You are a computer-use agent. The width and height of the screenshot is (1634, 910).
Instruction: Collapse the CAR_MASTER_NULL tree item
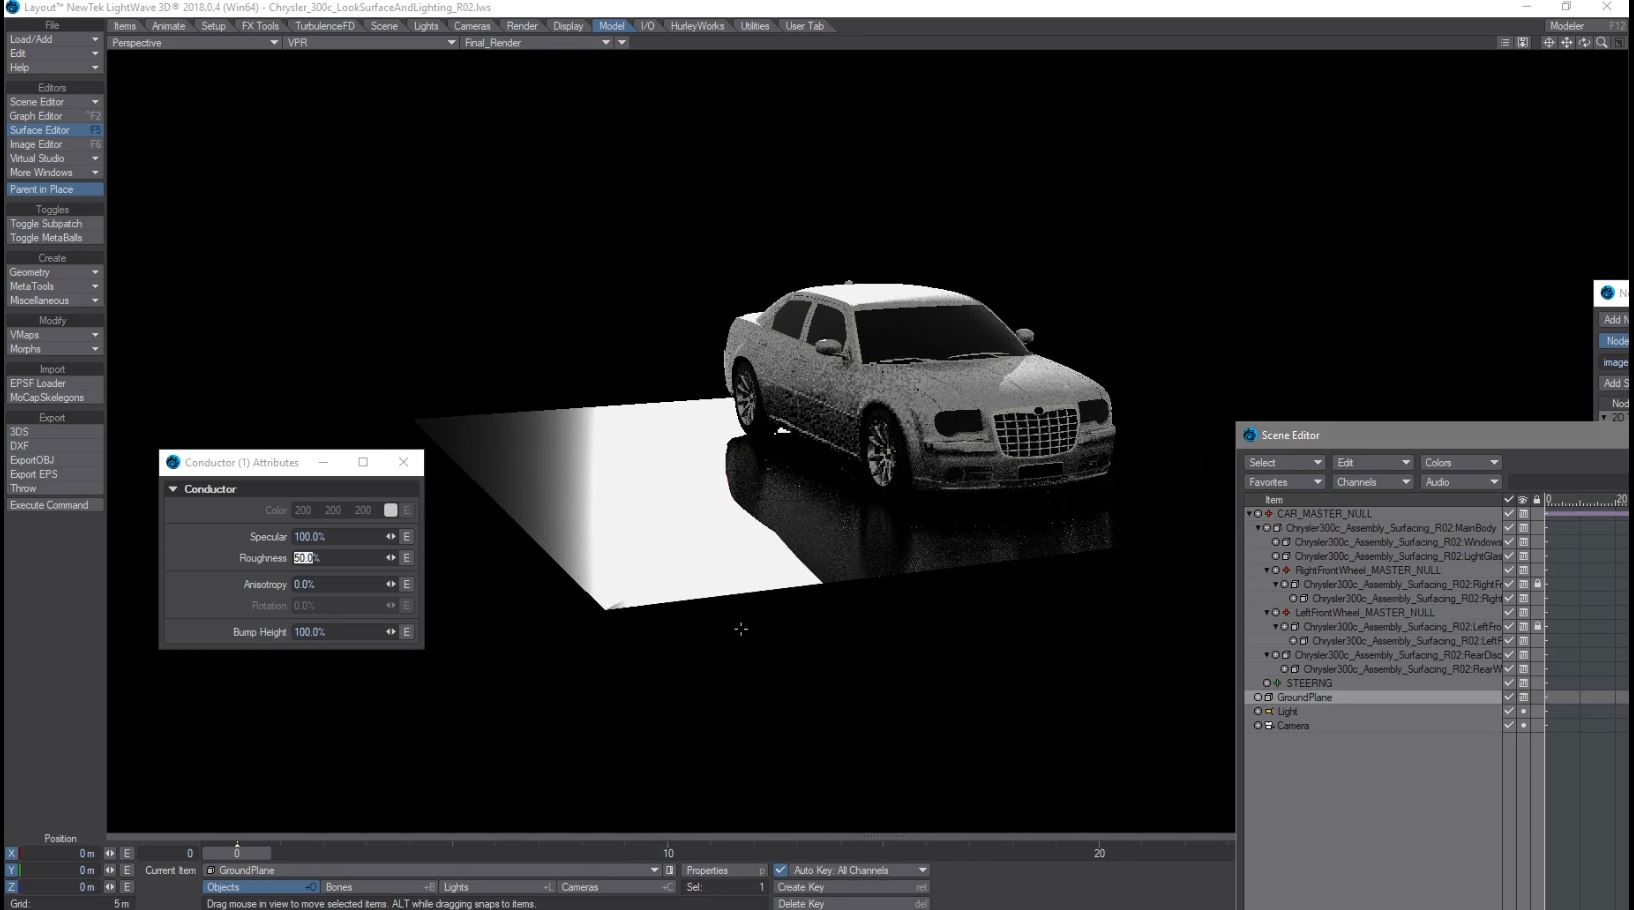pyautogui.click(x=1249, y=514)
